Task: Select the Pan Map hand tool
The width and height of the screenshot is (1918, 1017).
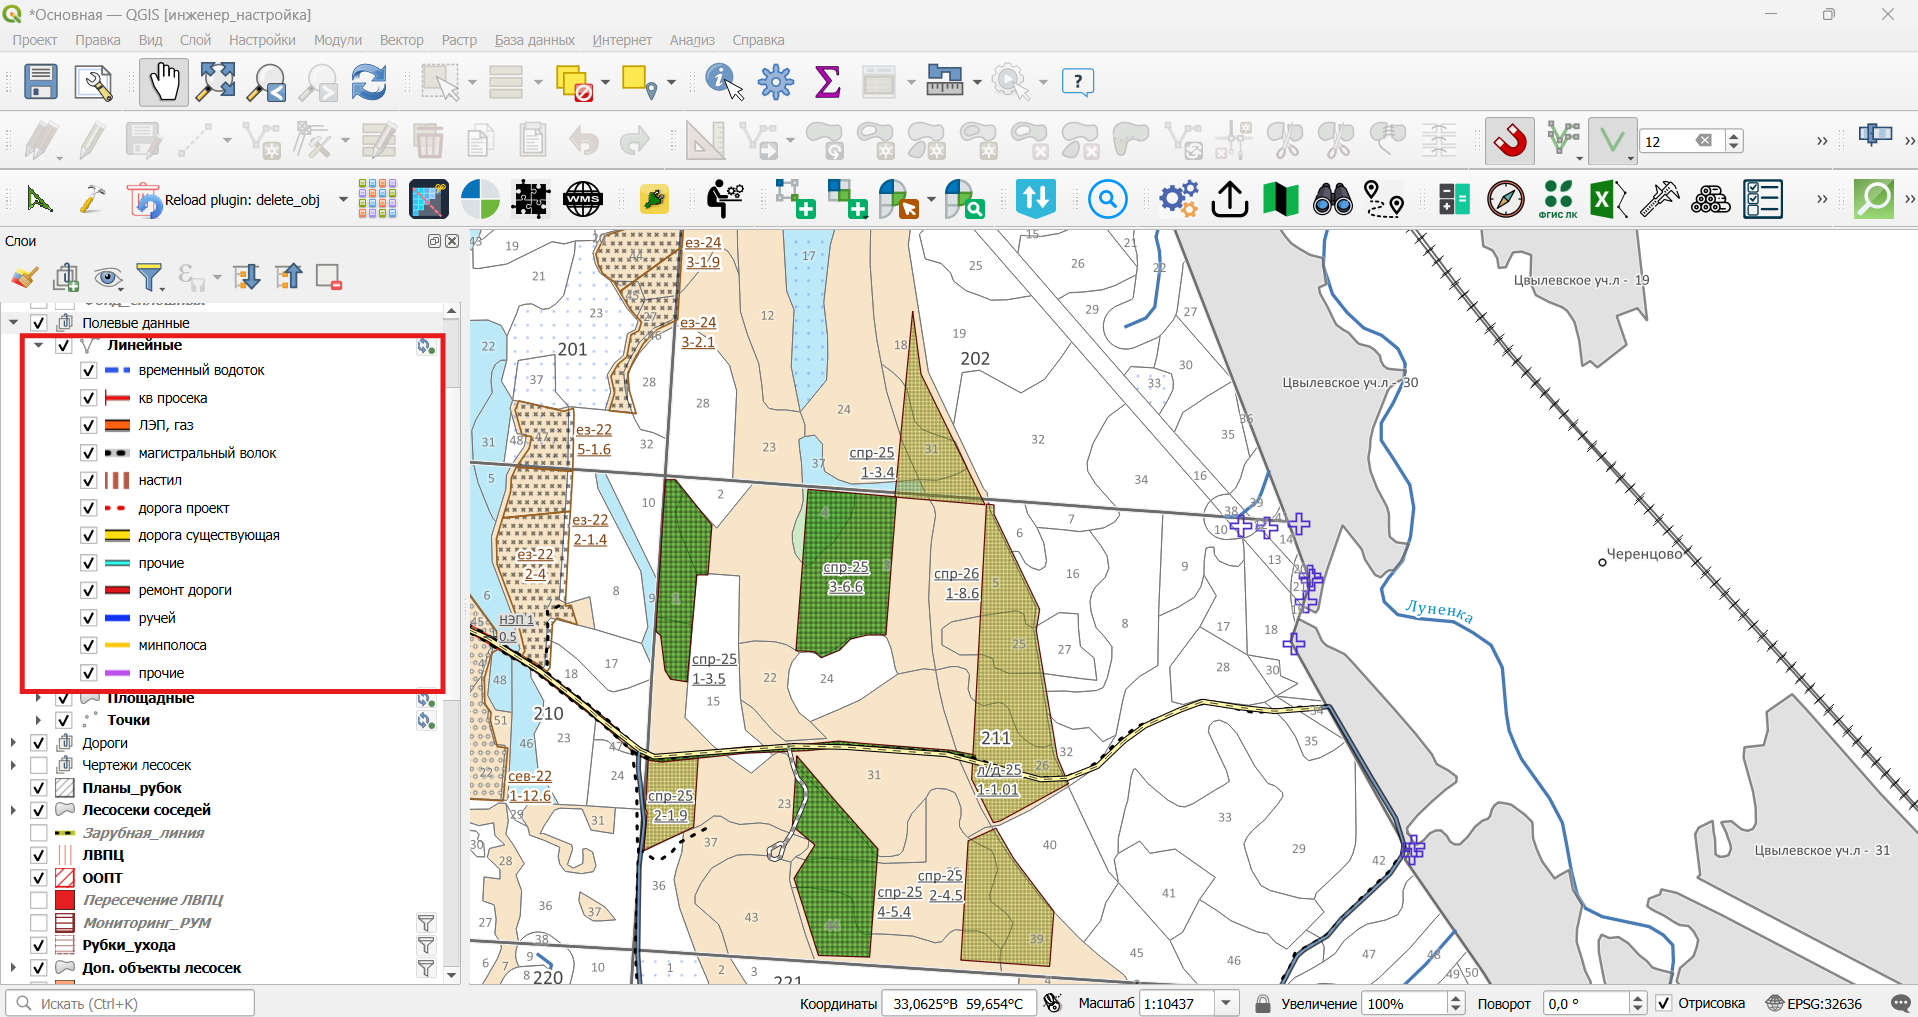Action: (164, 82)
